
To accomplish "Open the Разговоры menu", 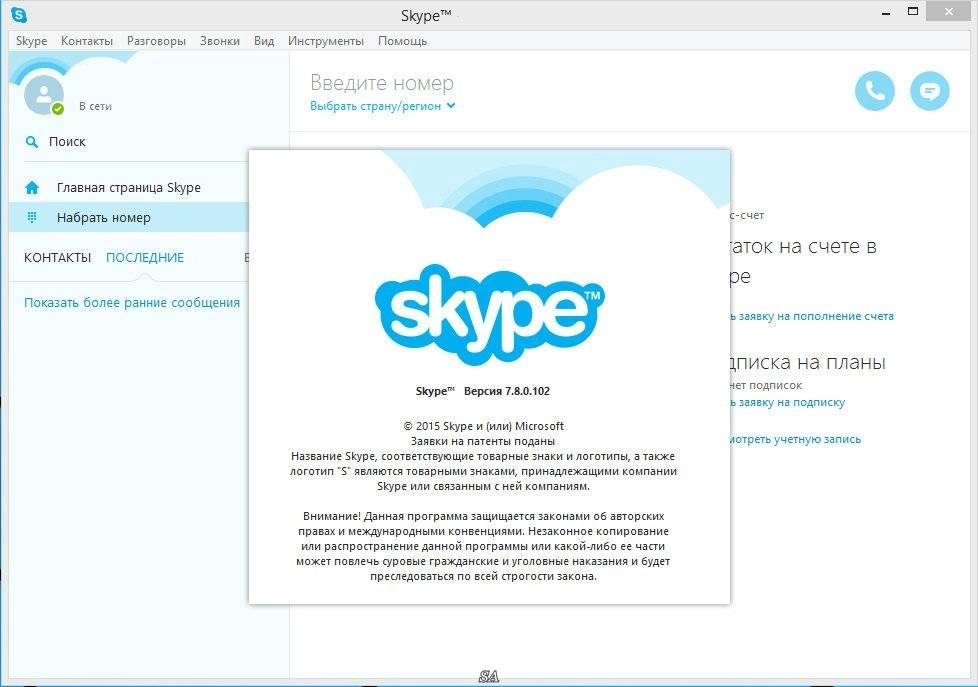I will (x=156, y=41).
